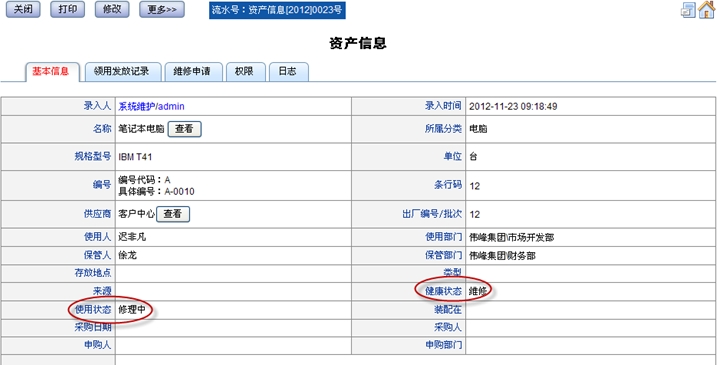This screenshot has width=718, height=365.
Task: Click the 存放地点 field label
Action: (x=93, y=273)
